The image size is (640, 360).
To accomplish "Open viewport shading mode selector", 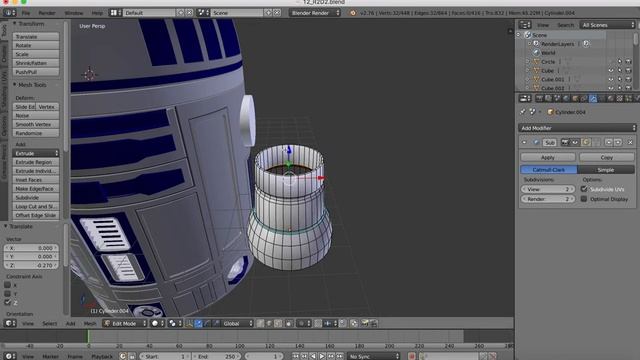I will pos(157,323).
